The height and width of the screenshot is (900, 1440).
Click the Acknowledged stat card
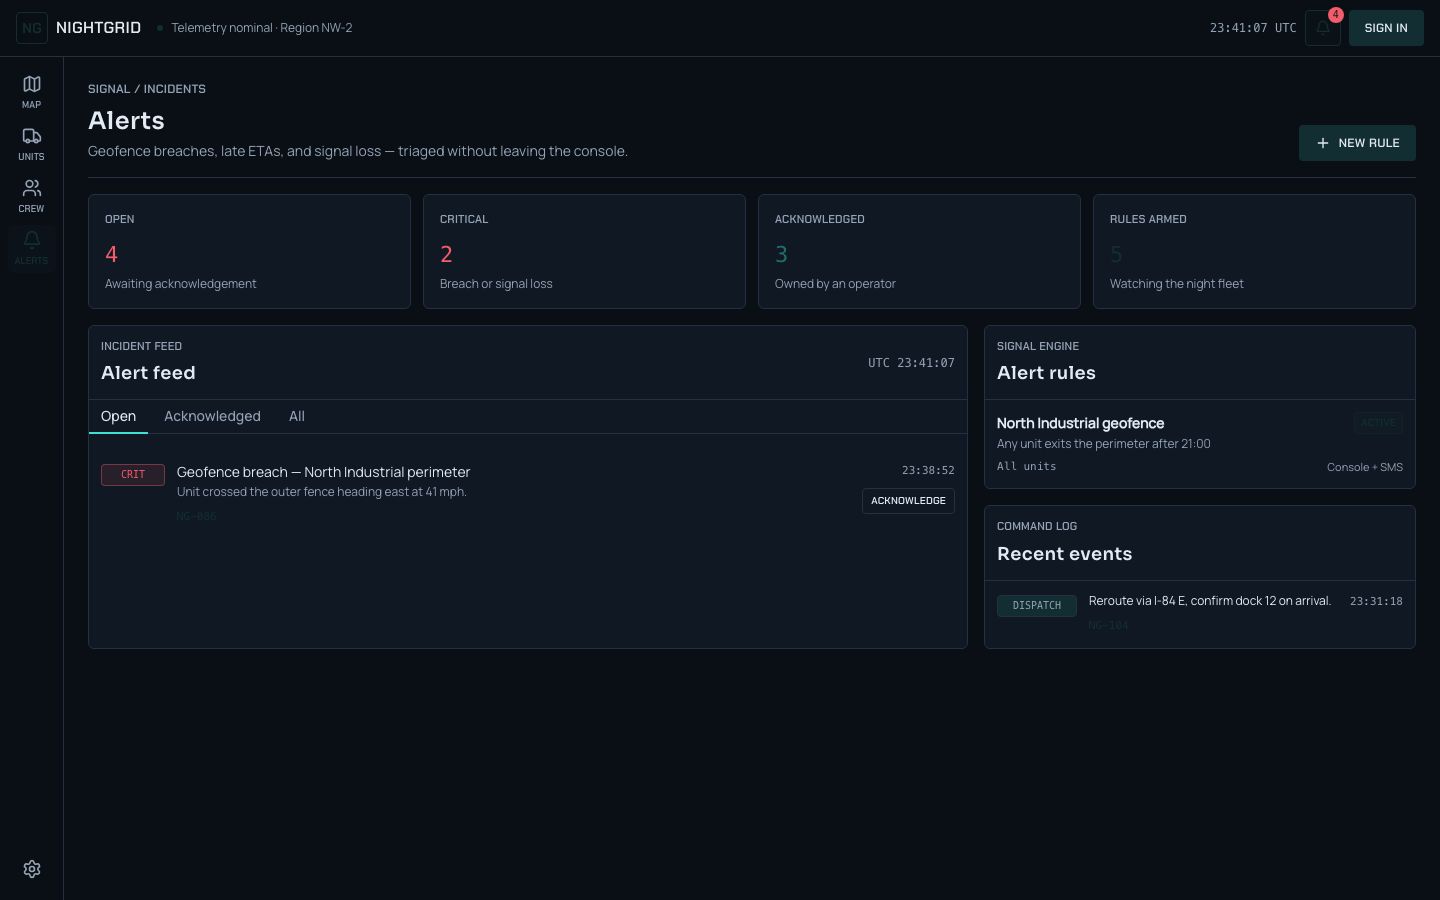coord(919,251)
